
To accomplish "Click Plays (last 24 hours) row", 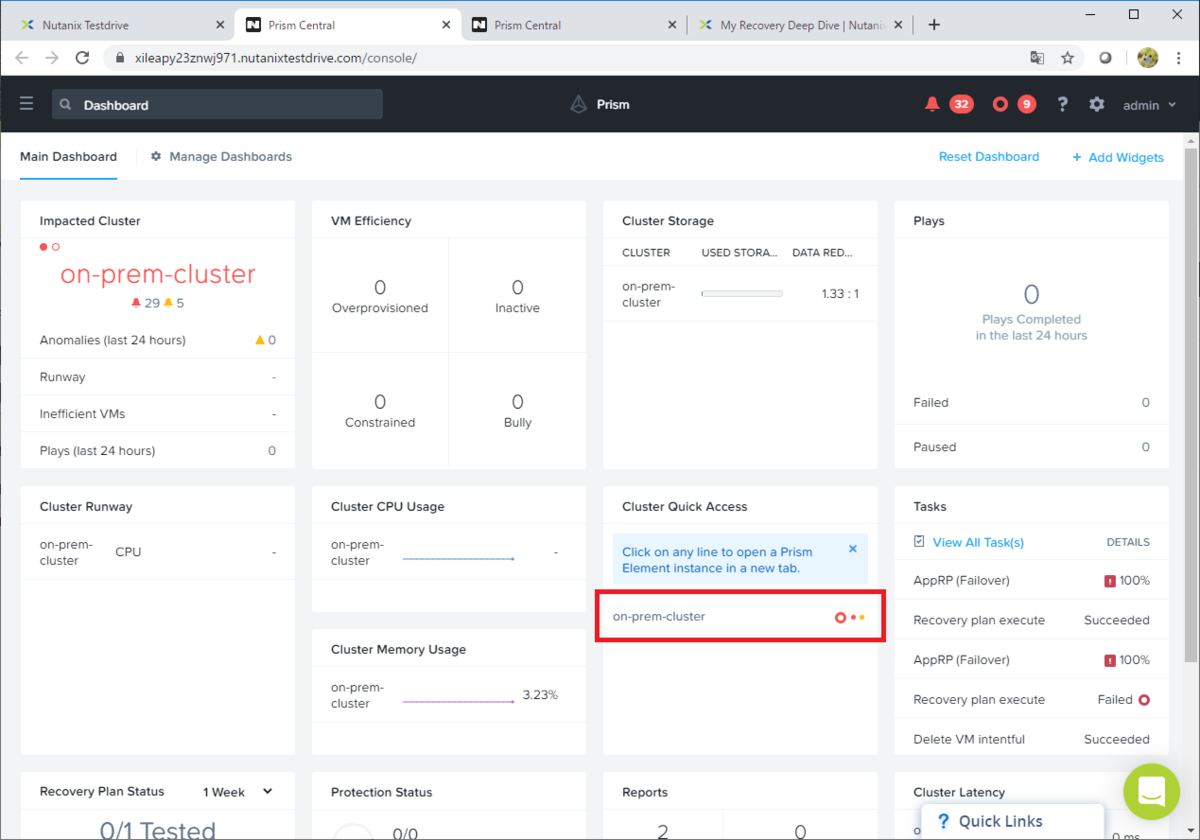I will tap(158, 451).
